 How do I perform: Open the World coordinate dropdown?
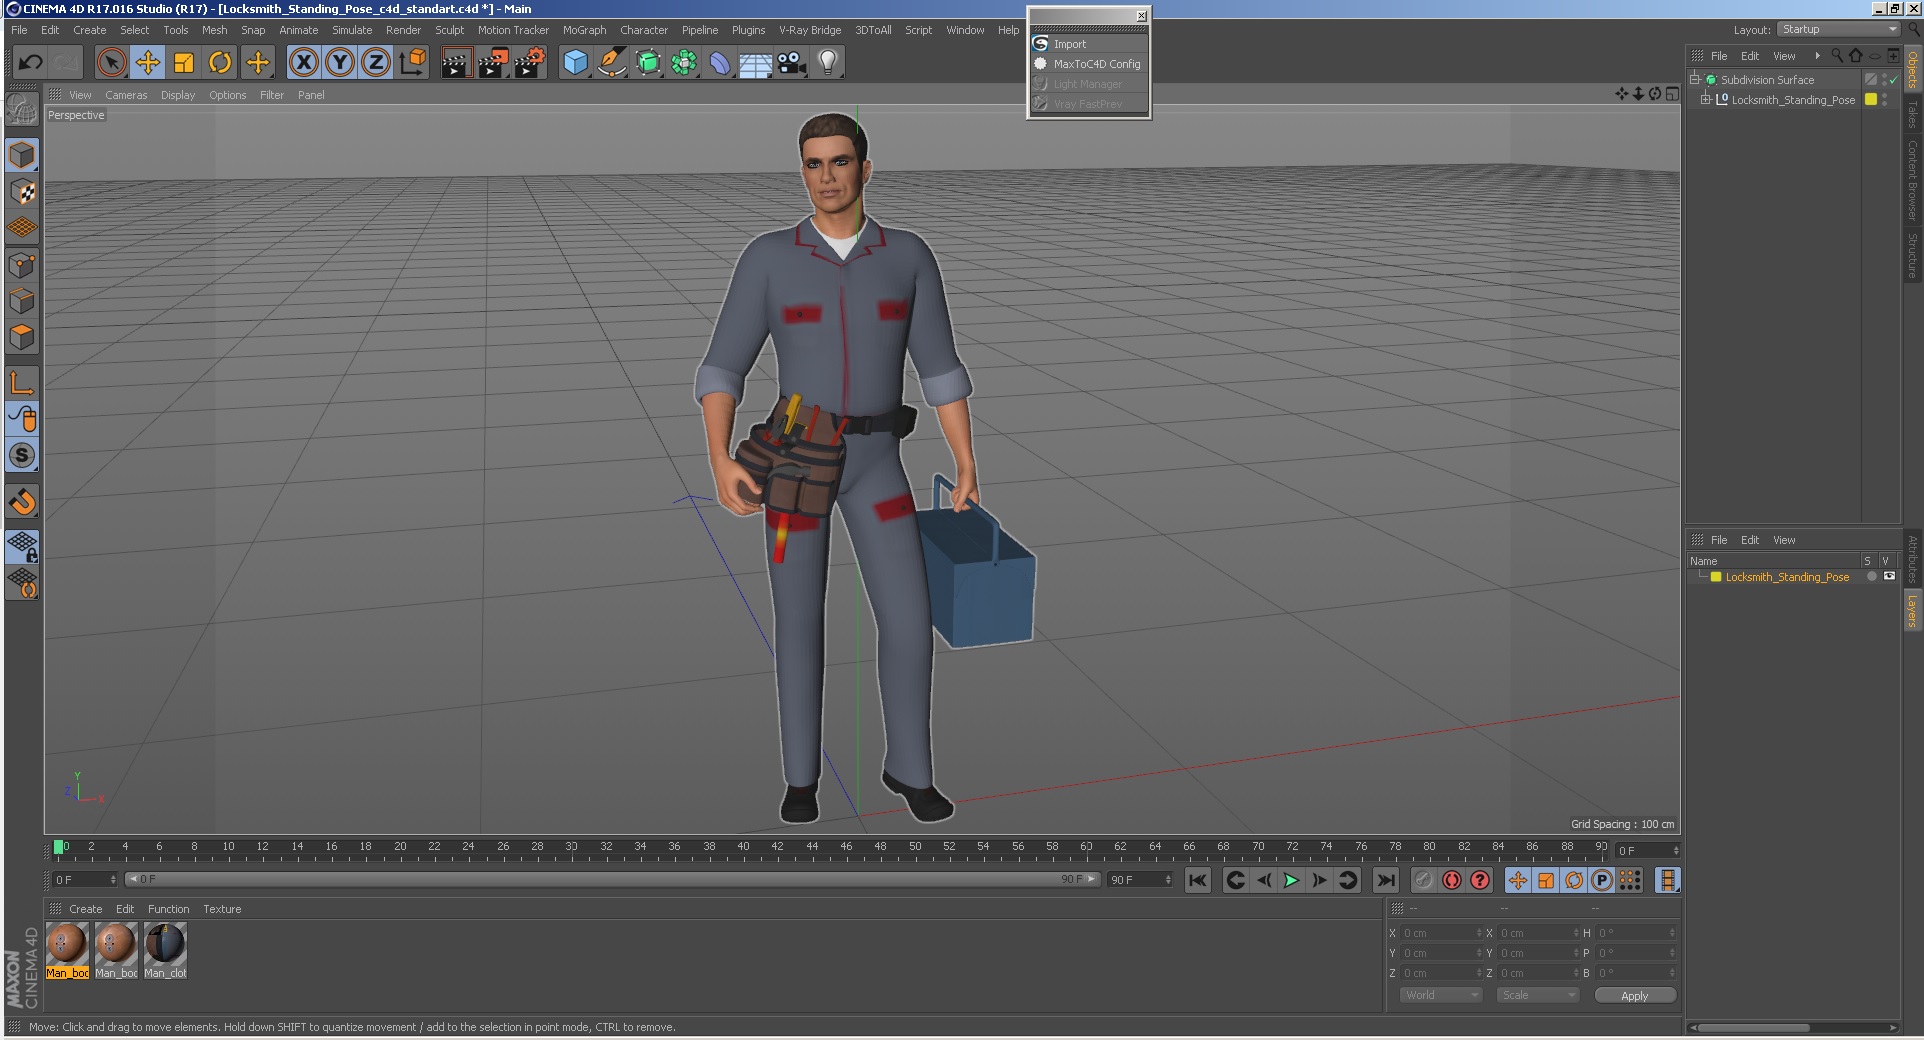[x=1440, y=995]
